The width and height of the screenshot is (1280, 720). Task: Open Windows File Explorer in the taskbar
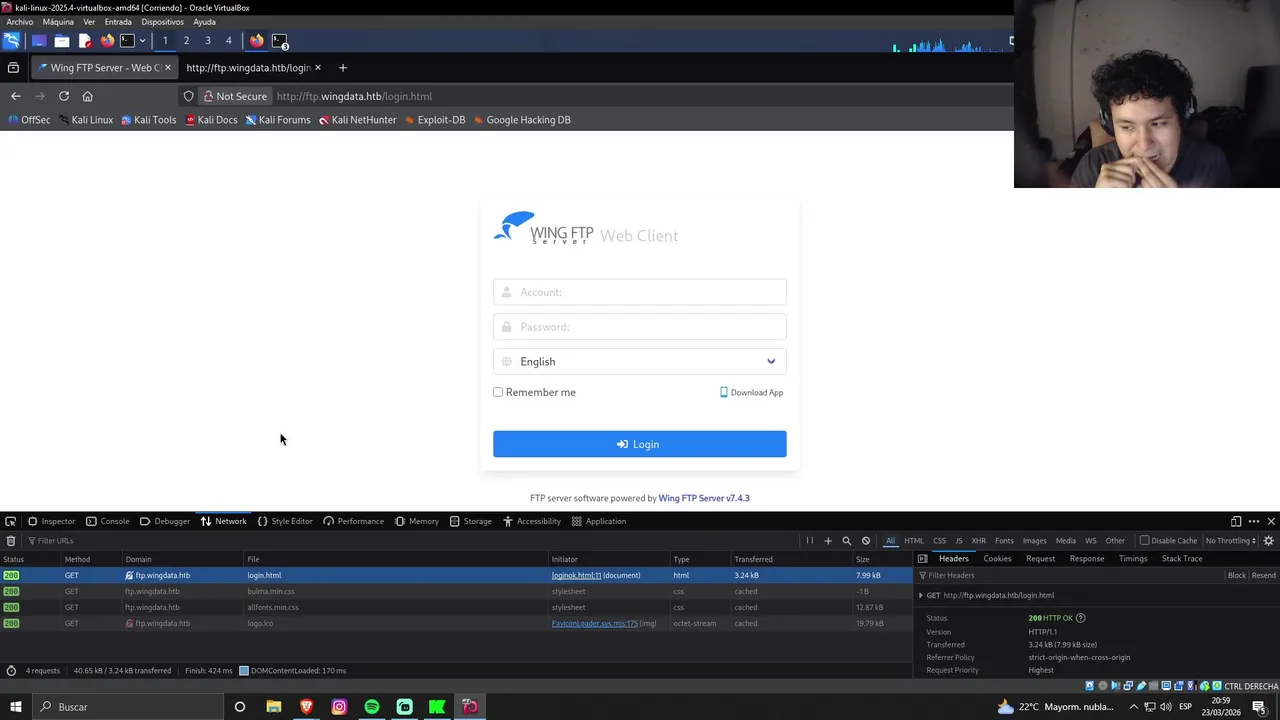[273, 707]
